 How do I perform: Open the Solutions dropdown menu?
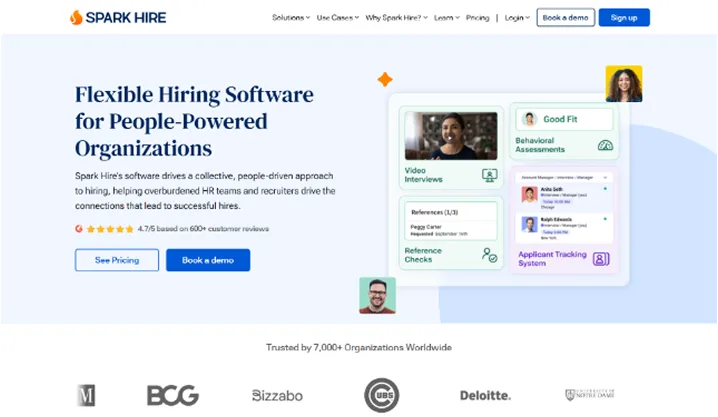[x=291, y=17]
